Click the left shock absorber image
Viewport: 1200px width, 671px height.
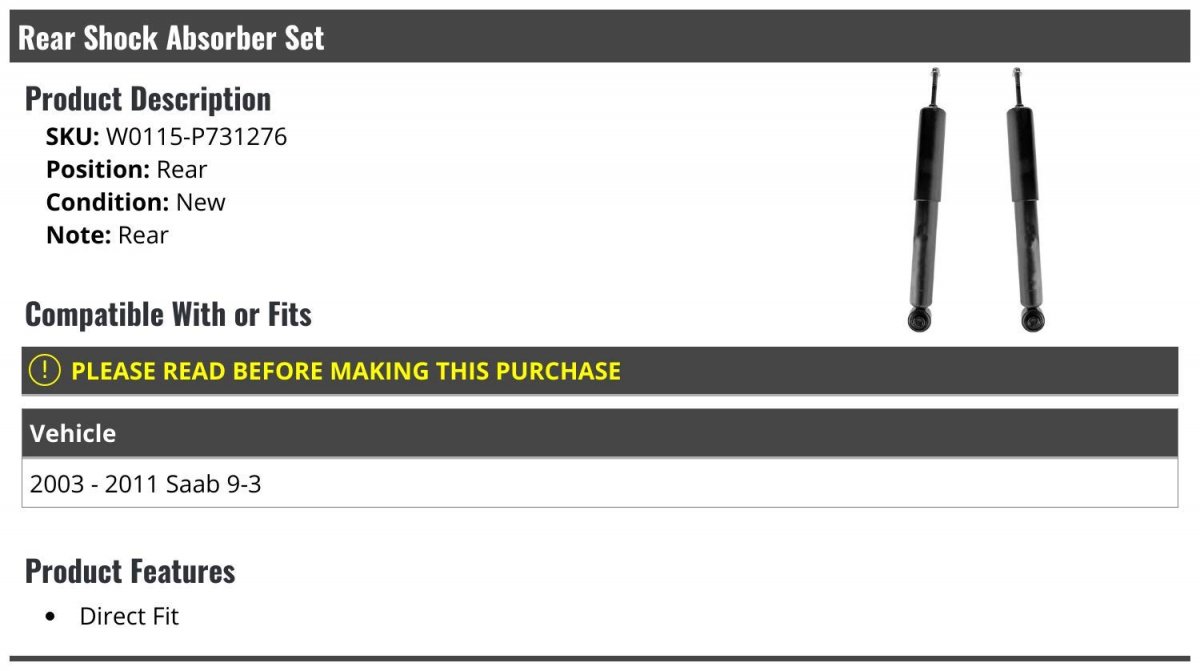925,200
